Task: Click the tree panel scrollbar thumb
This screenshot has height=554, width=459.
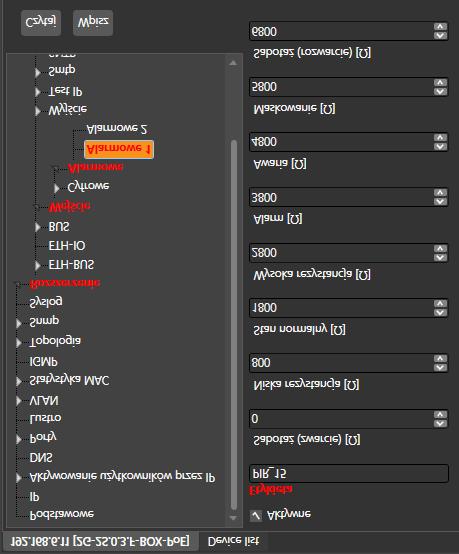Action: pyautogui.click(x=233, y=325)
